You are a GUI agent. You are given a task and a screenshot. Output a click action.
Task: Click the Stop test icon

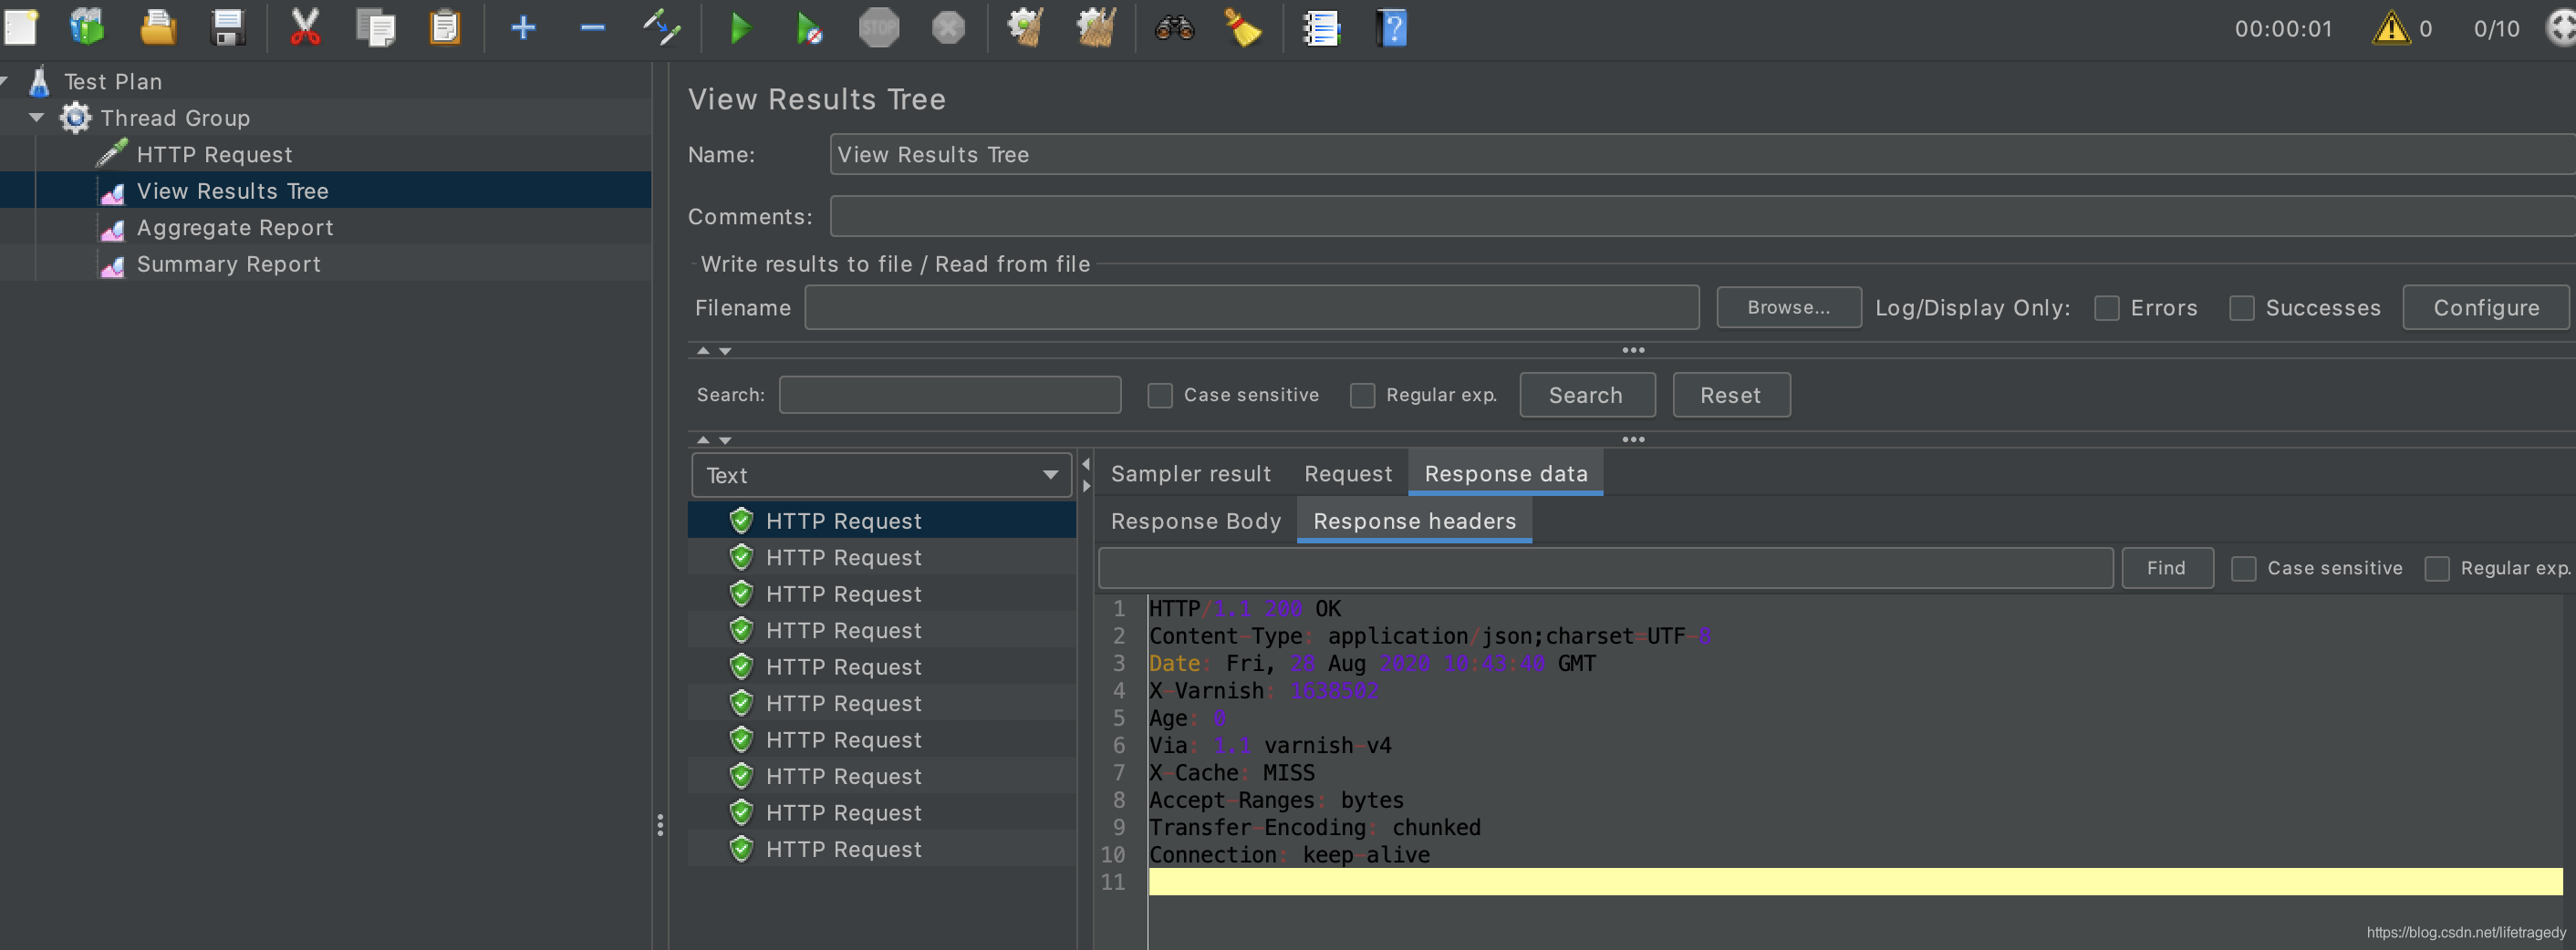point(879,28)
